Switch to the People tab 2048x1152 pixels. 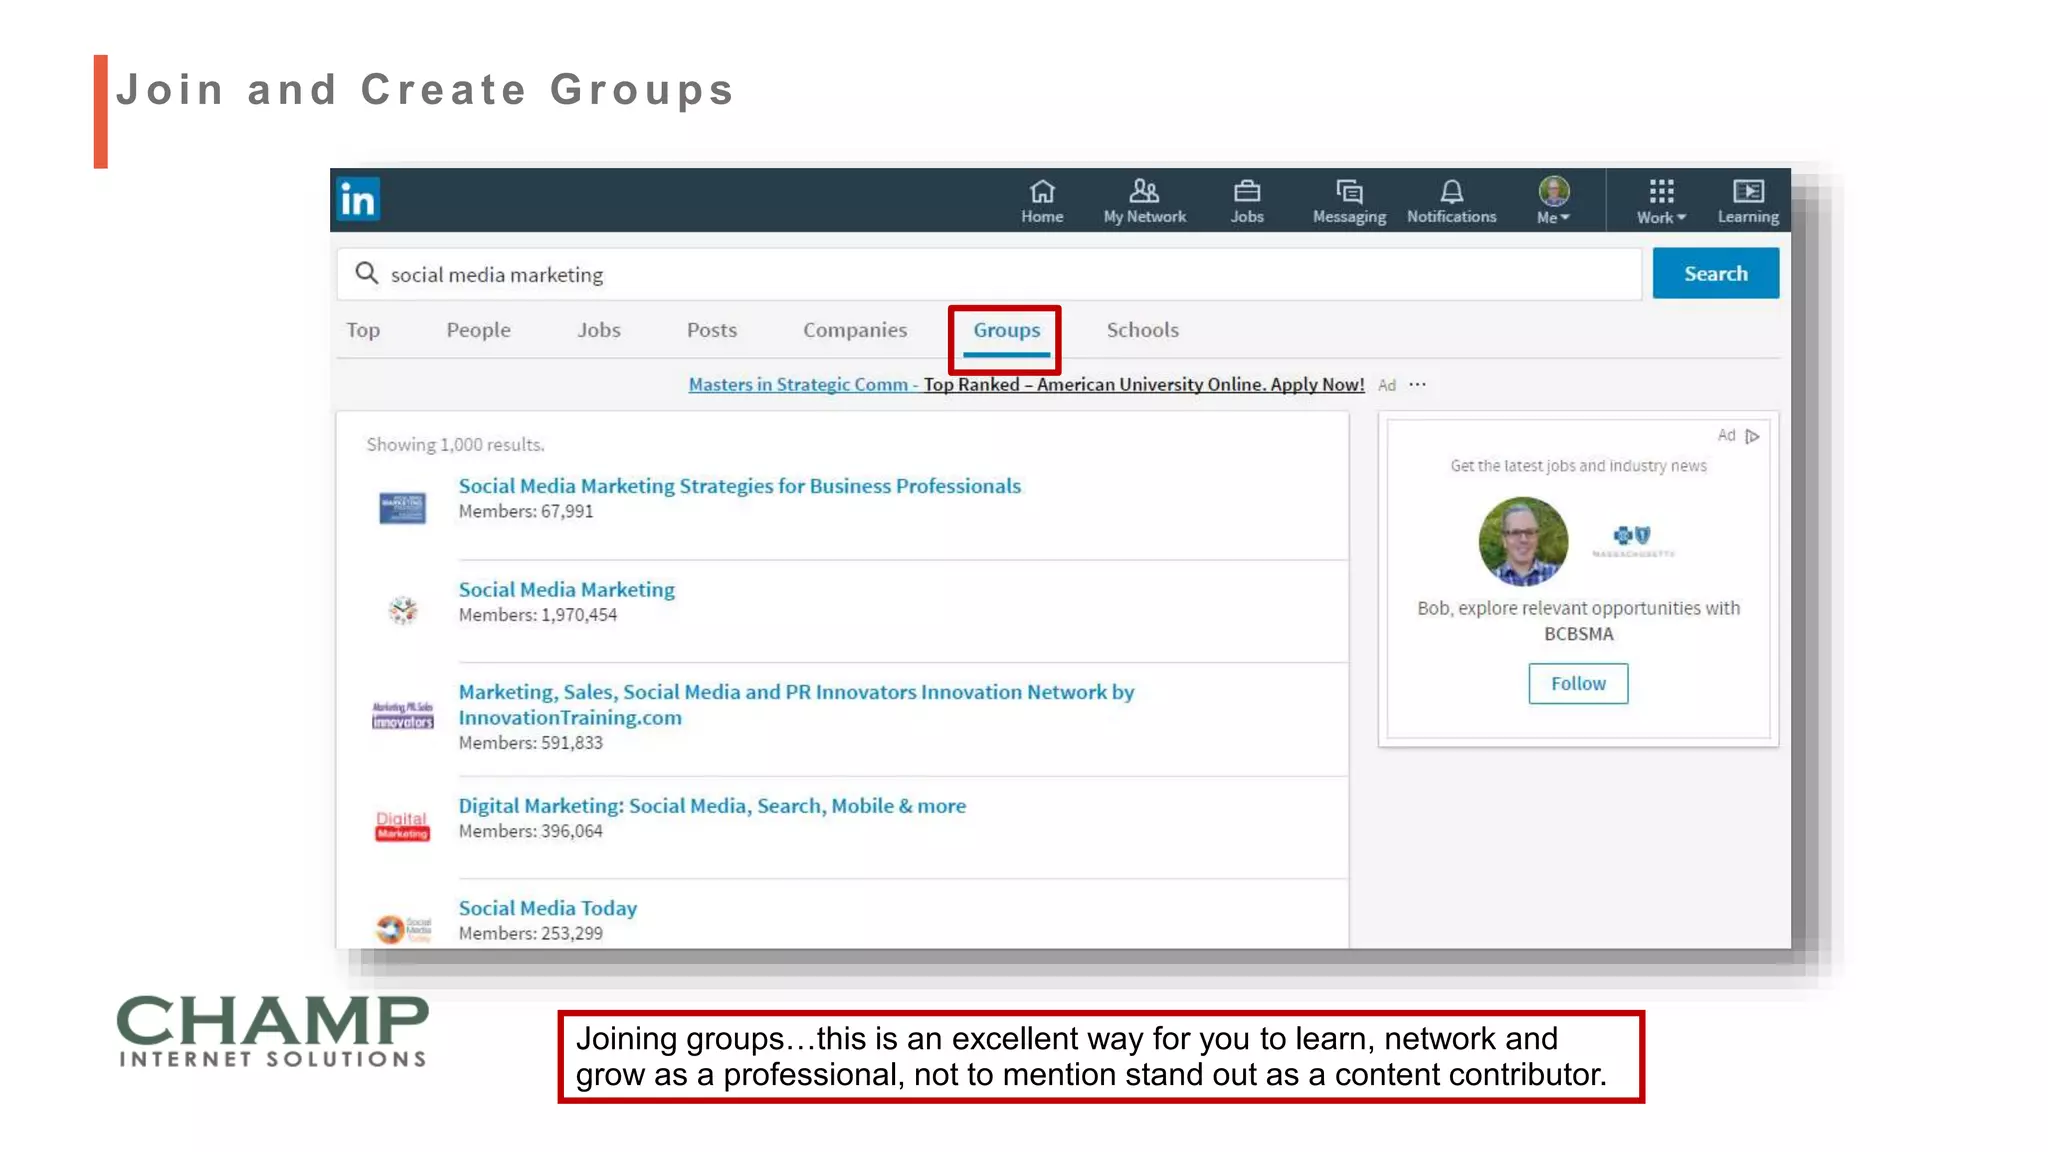coord(478,330)
